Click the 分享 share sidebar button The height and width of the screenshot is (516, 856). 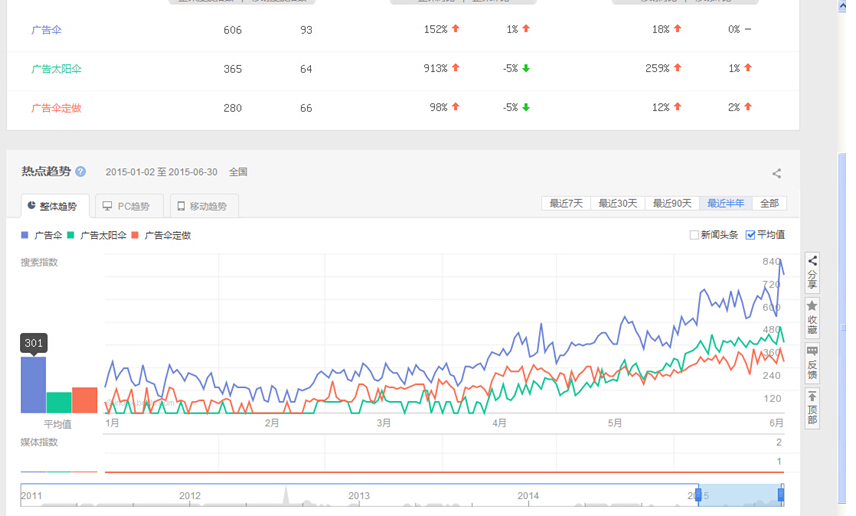coord(812,268)
